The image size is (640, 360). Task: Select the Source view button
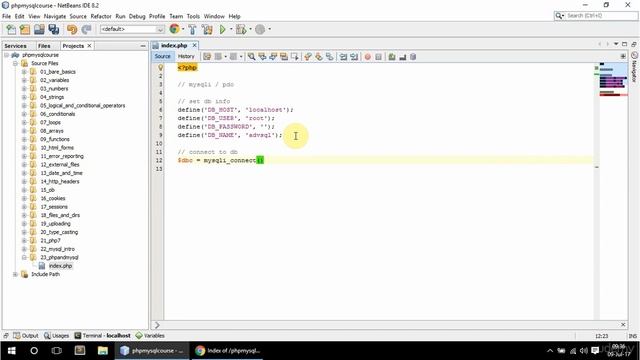[x=162, y=56]
